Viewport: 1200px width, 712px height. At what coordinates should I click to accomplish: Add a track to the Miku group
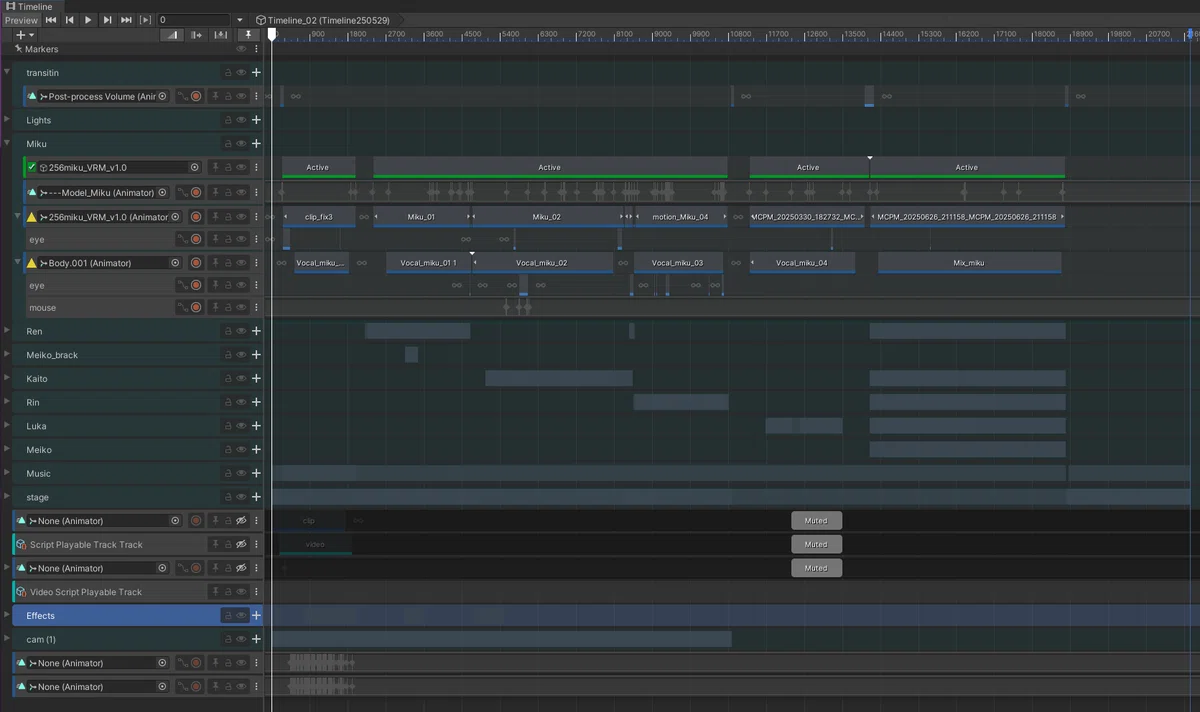256,144
